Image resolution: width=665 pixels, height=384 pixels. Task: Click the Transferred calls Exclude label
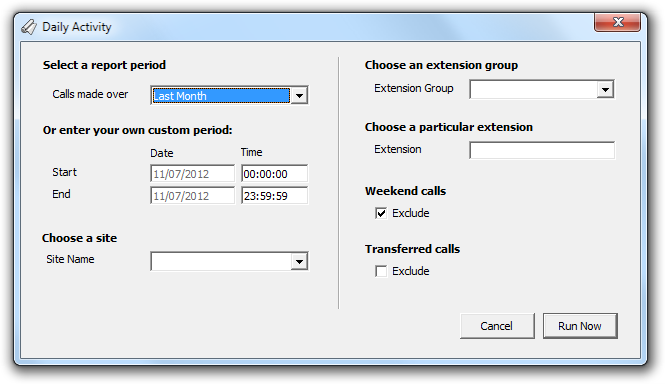(411, 271)
